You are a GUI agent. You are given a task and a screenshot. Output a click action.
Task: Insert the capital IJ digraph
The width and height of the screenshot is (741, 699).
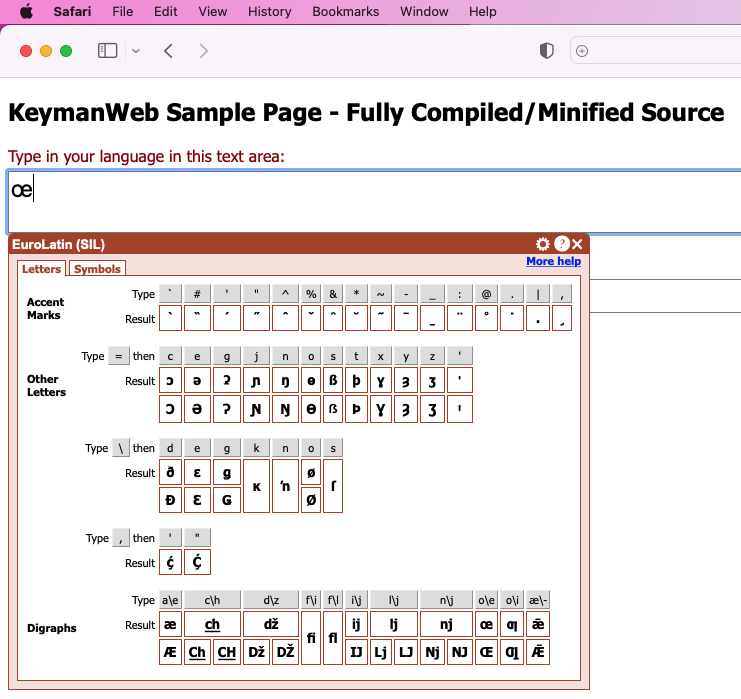click(356, 652)
